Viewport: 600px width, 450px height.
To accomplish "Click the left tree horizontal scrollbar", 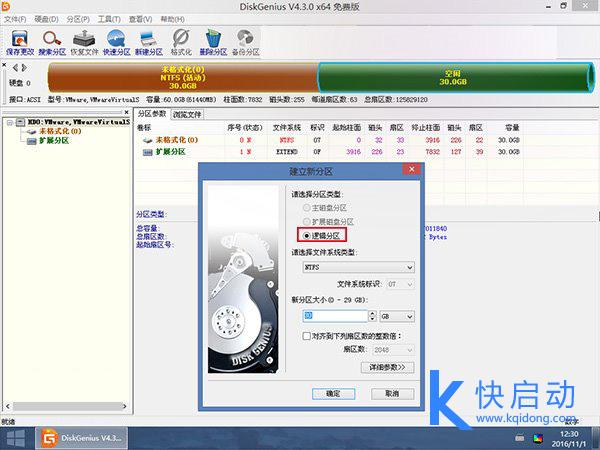I will pos(66,406).
